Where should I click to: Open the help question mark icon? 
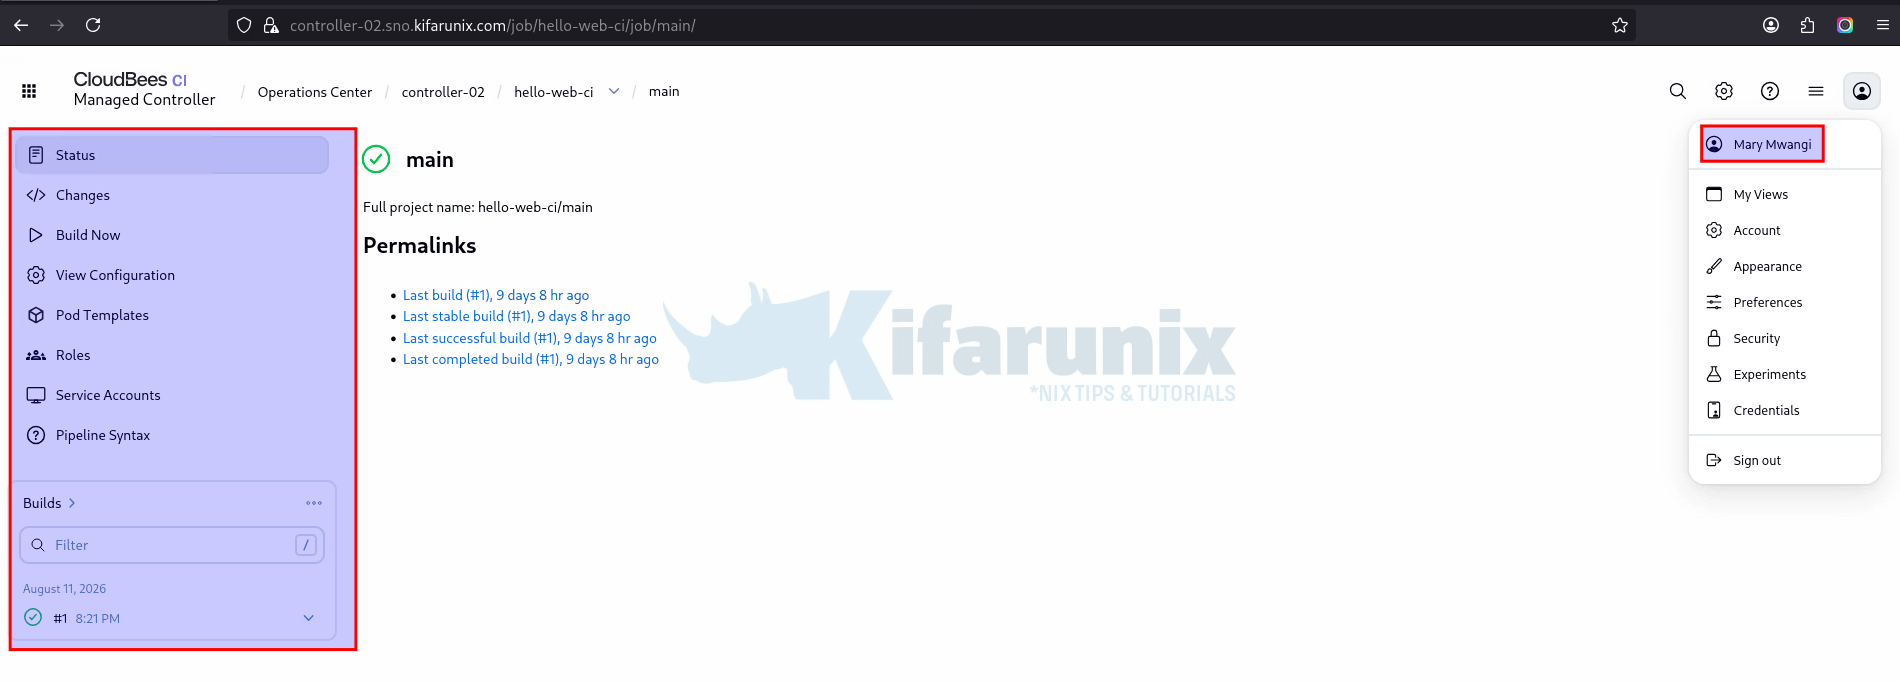coord(1770,91)
